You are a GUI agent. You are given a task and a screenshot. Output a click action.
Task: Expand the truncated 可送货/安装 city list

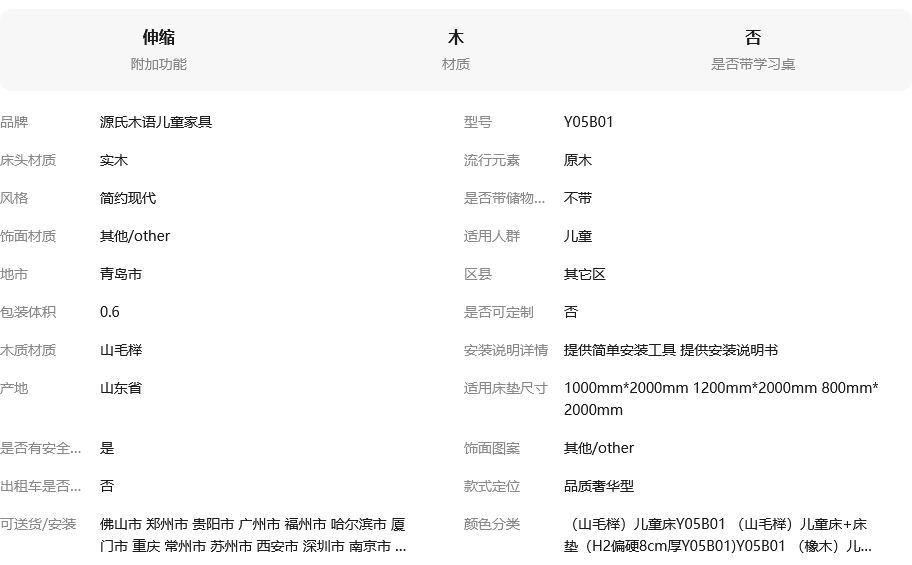pos(253,535)
